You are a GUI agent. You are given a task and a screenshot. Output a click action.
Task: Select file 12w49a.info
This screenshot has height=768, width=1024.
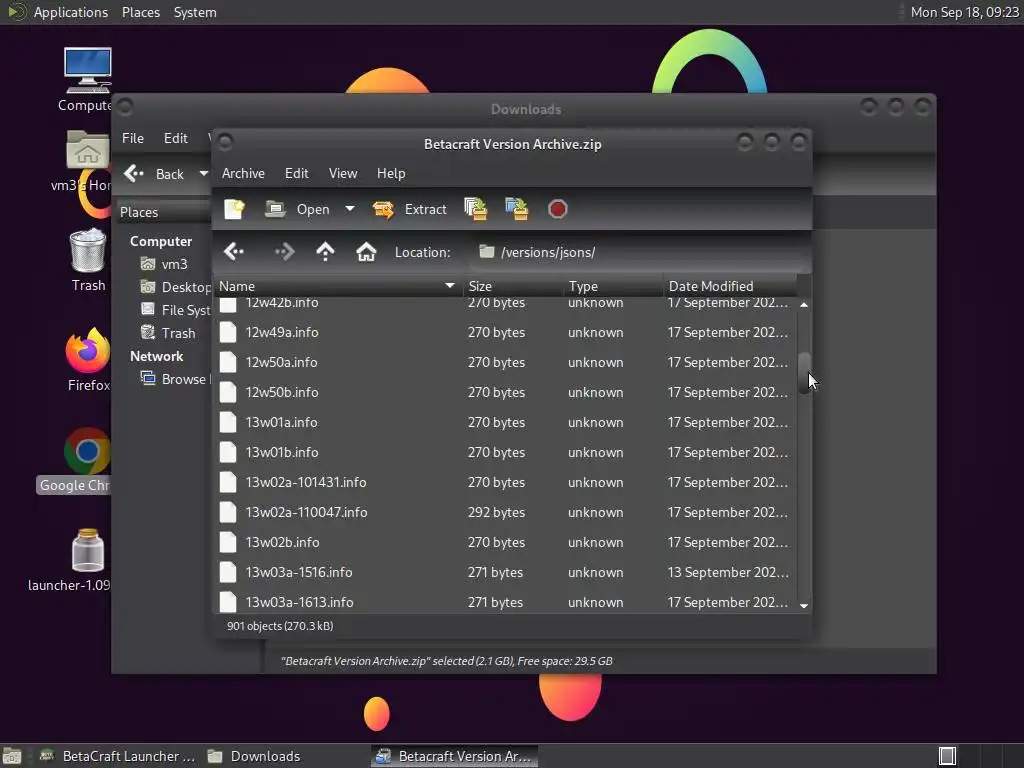[505, 332]
